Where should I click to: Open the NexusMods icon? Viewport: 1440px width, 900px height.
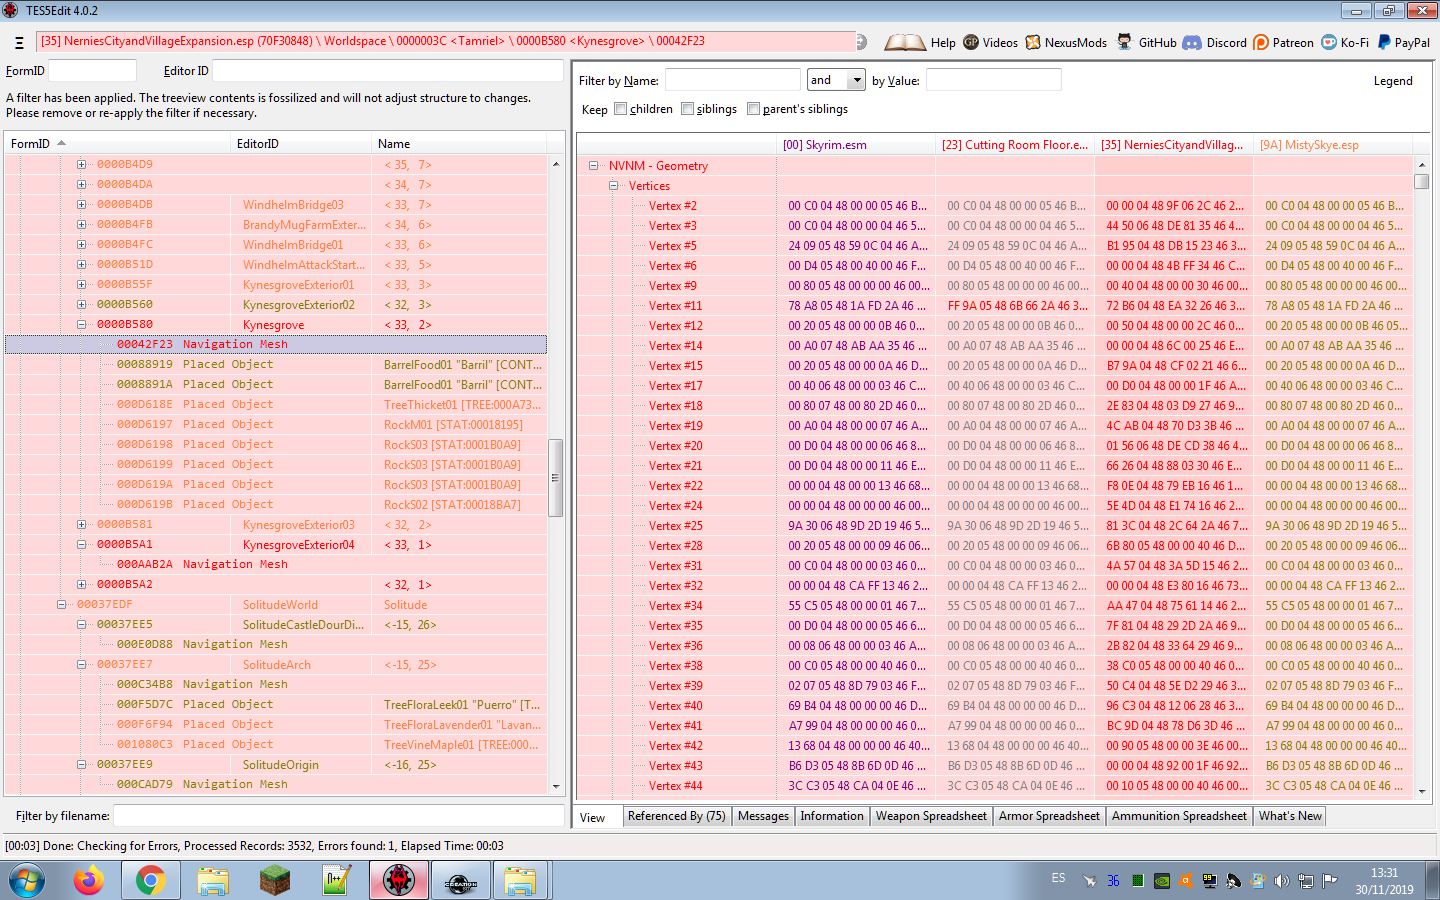[x=1033, y=42]
